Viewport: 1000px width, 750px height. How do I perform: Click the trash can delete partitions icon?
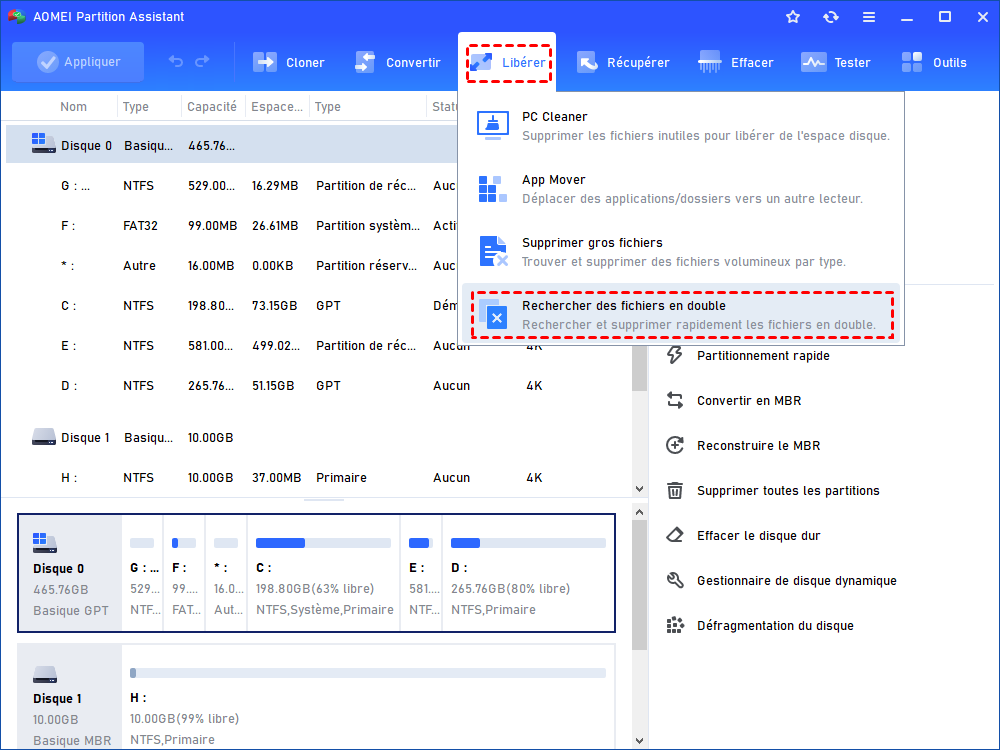(675, 490)
